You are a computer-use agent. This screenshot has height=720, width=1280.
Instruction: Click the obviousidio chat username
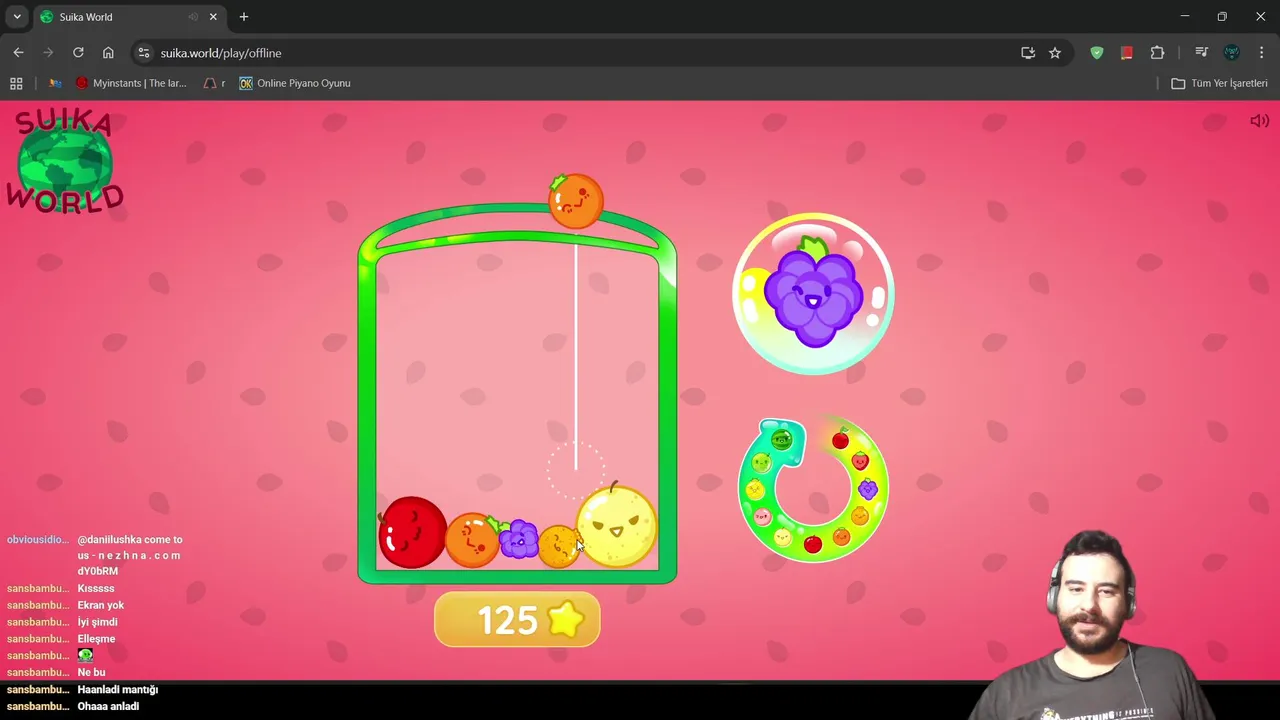[38, 539]
